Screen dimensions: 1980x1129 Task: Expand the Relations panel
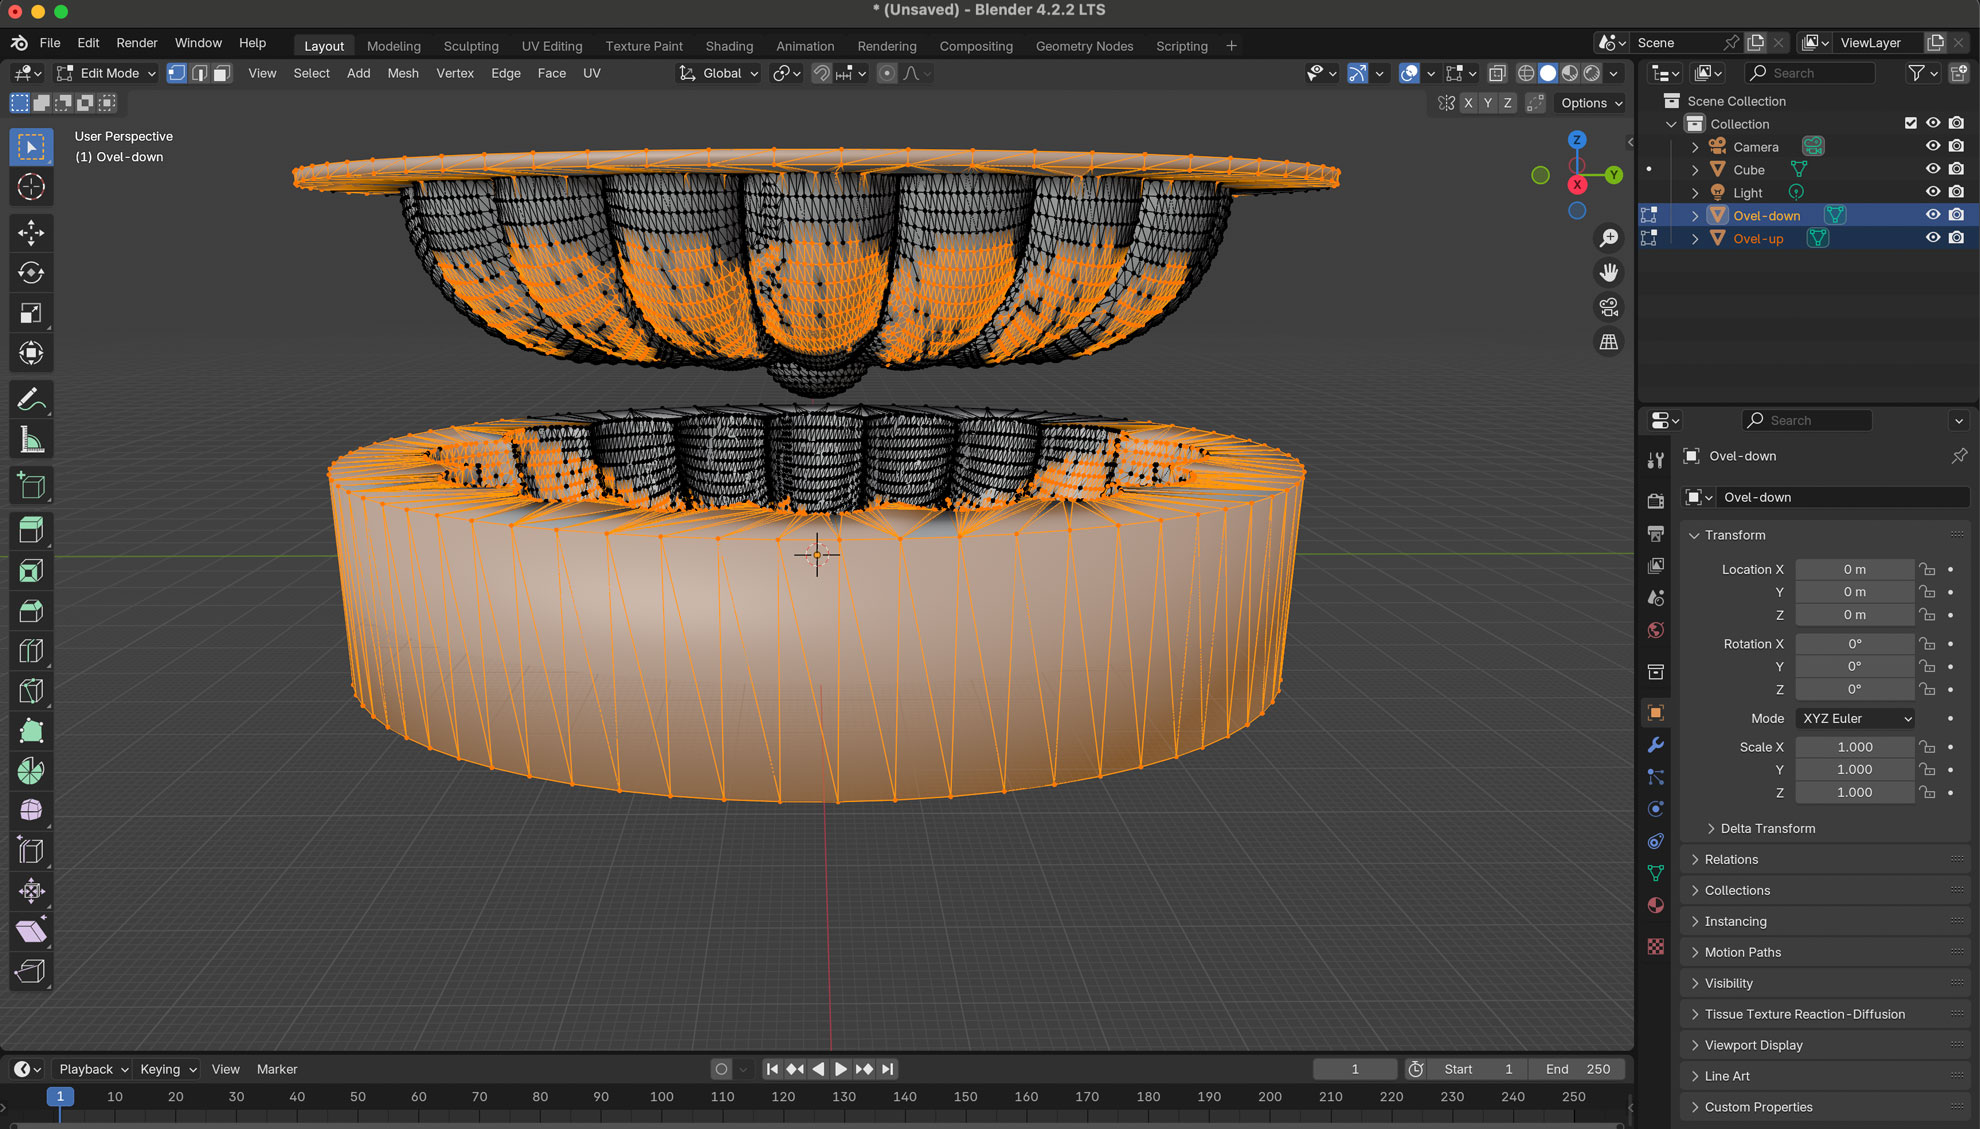point(1731,859)
